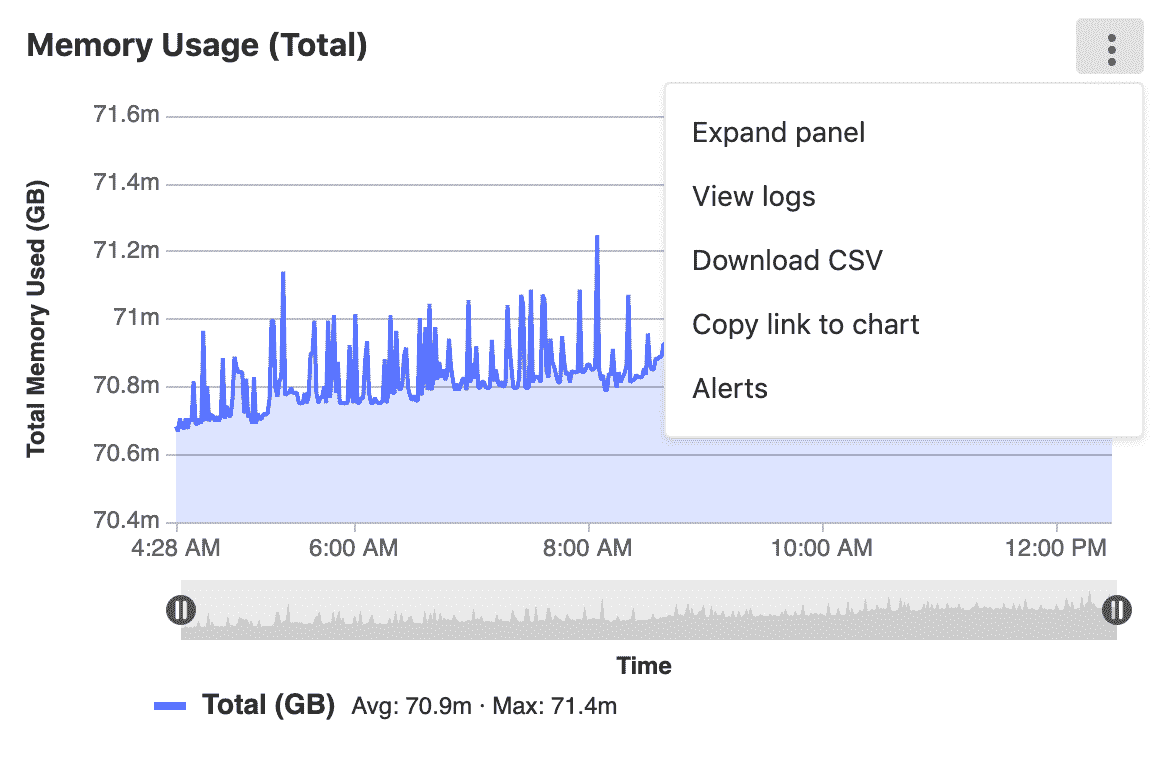This screenshot has width=1176, height=762.
Task: Click the 8:00 AM time axis label
Action: 590,548
